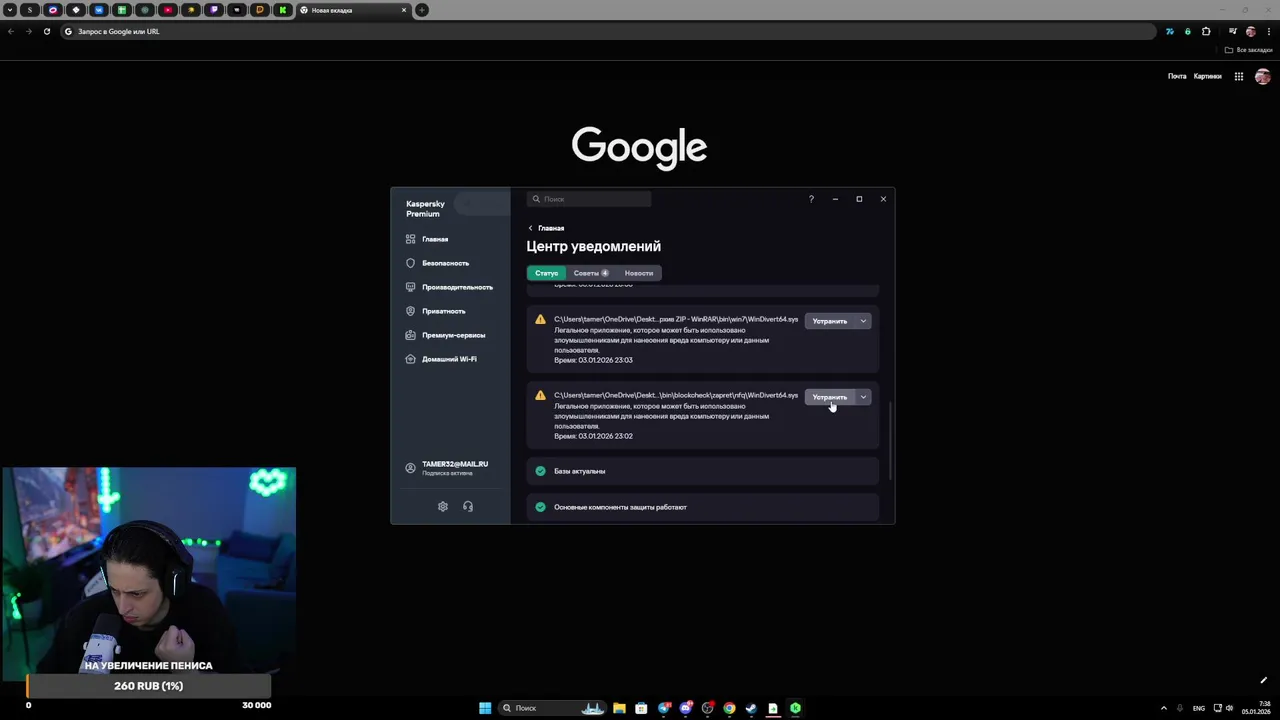Open Kaspersky settings gear
The height and width of the screenshot is (720, 1280).
(x=443, y=506)
